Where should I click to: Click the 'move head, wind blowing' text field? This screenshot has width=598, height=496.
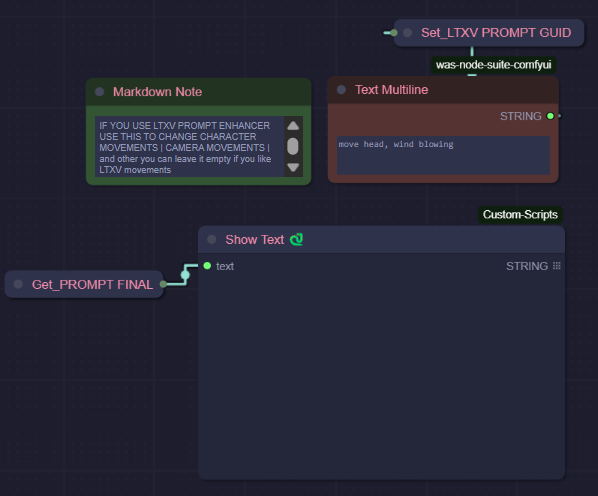(x=443, y=155)
